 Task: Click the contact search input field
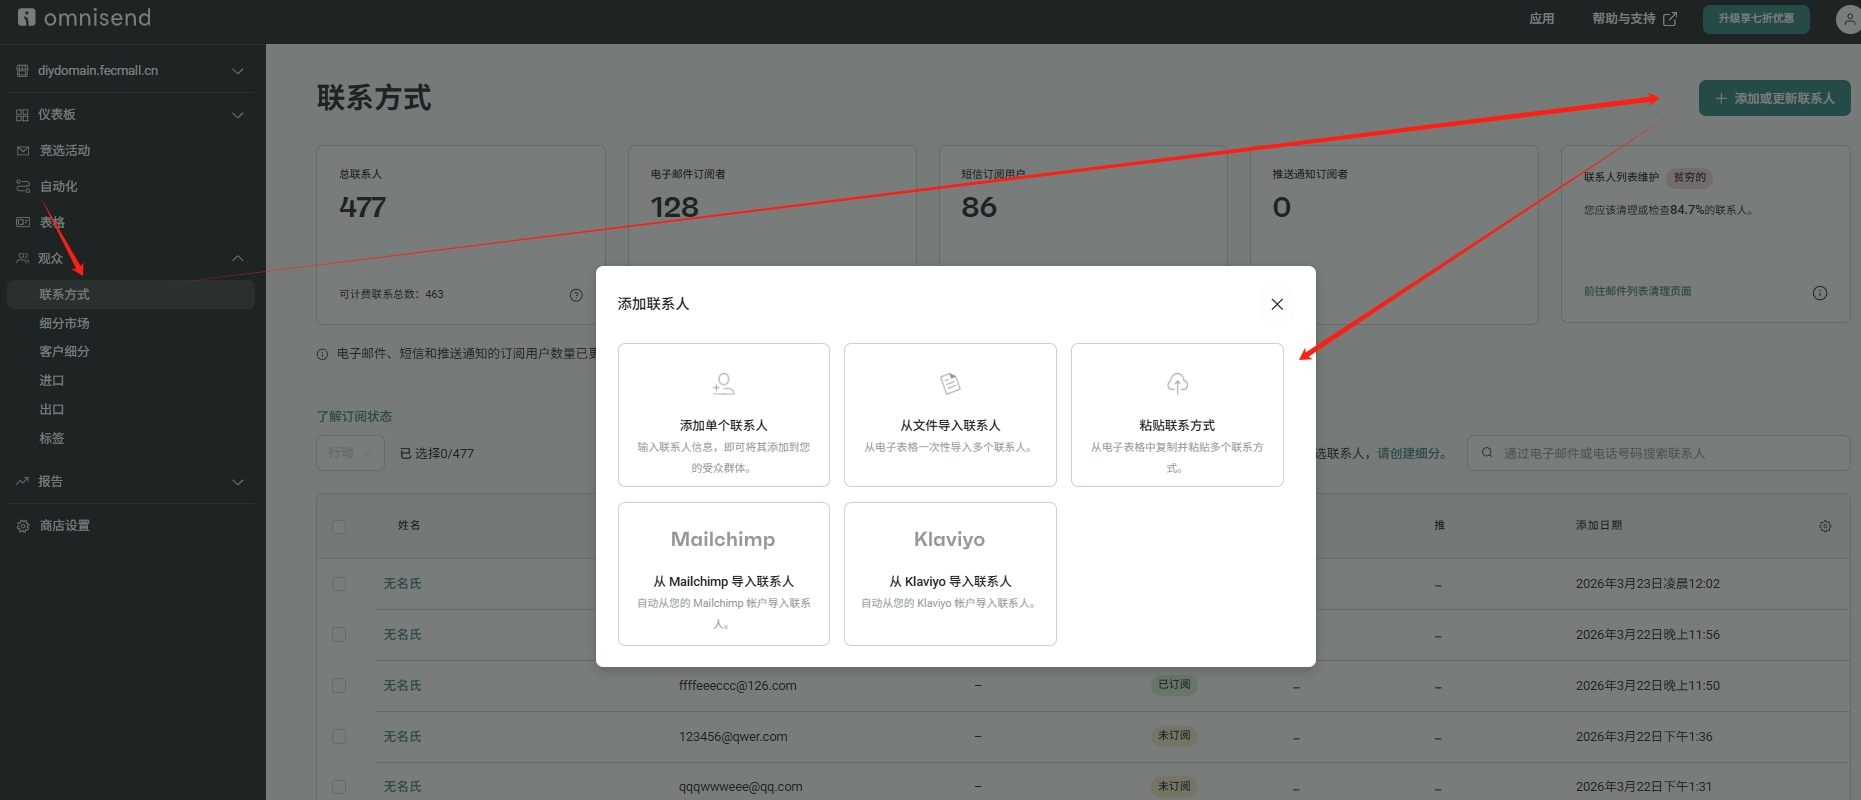point(1660,453)
